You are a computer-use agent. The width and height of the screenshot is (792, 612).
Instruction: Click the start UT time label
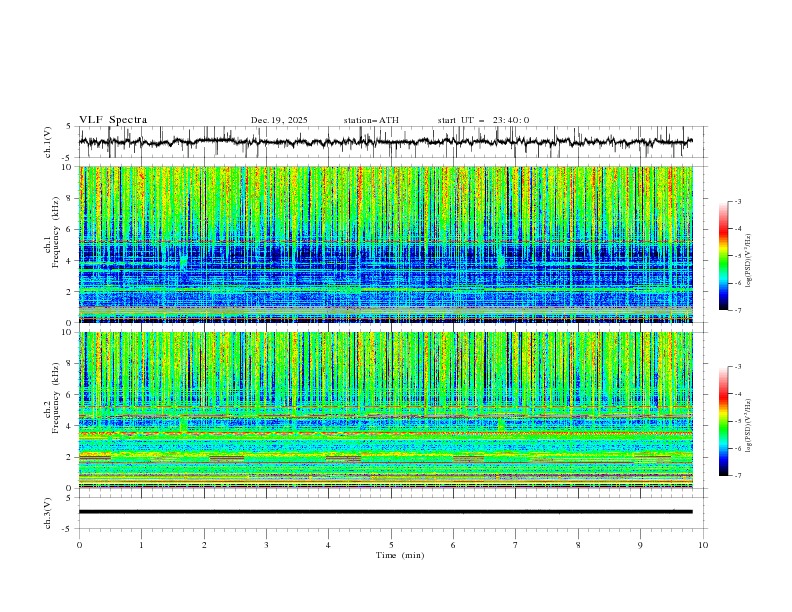(x=483, y=120)
